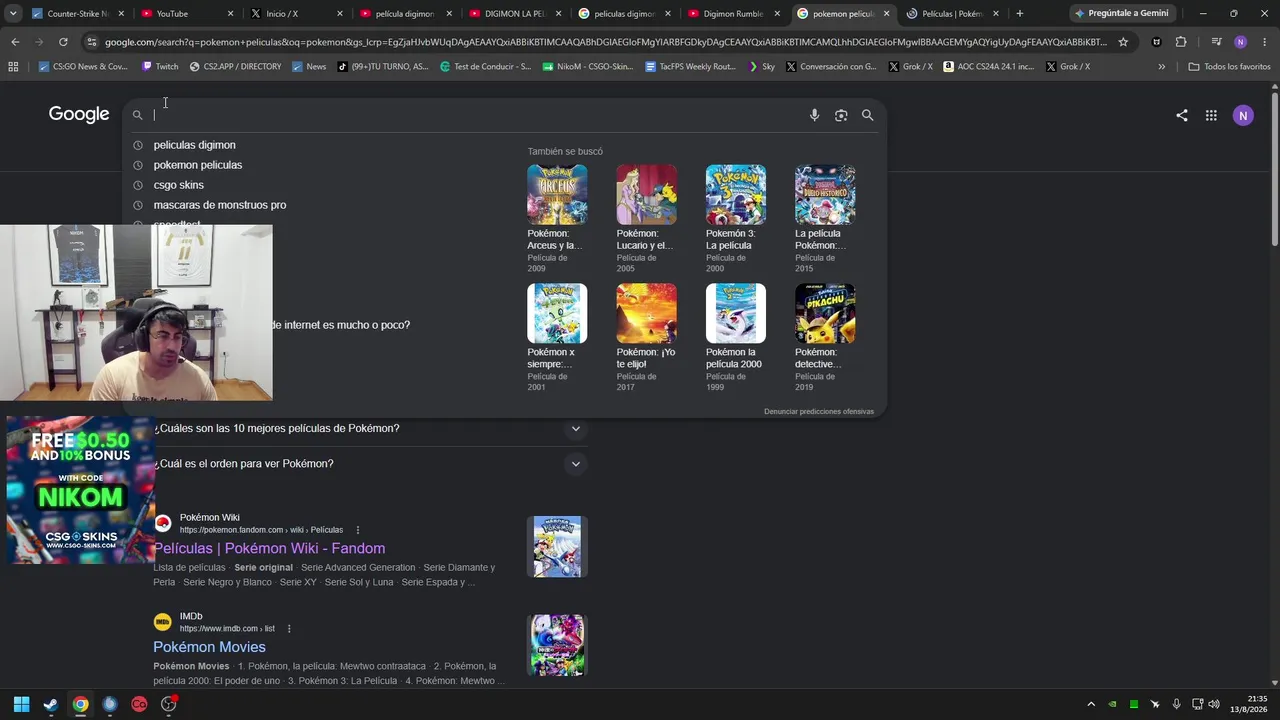
Task: Open the Todos los favoritos folder
Action: pos(1229,66)
